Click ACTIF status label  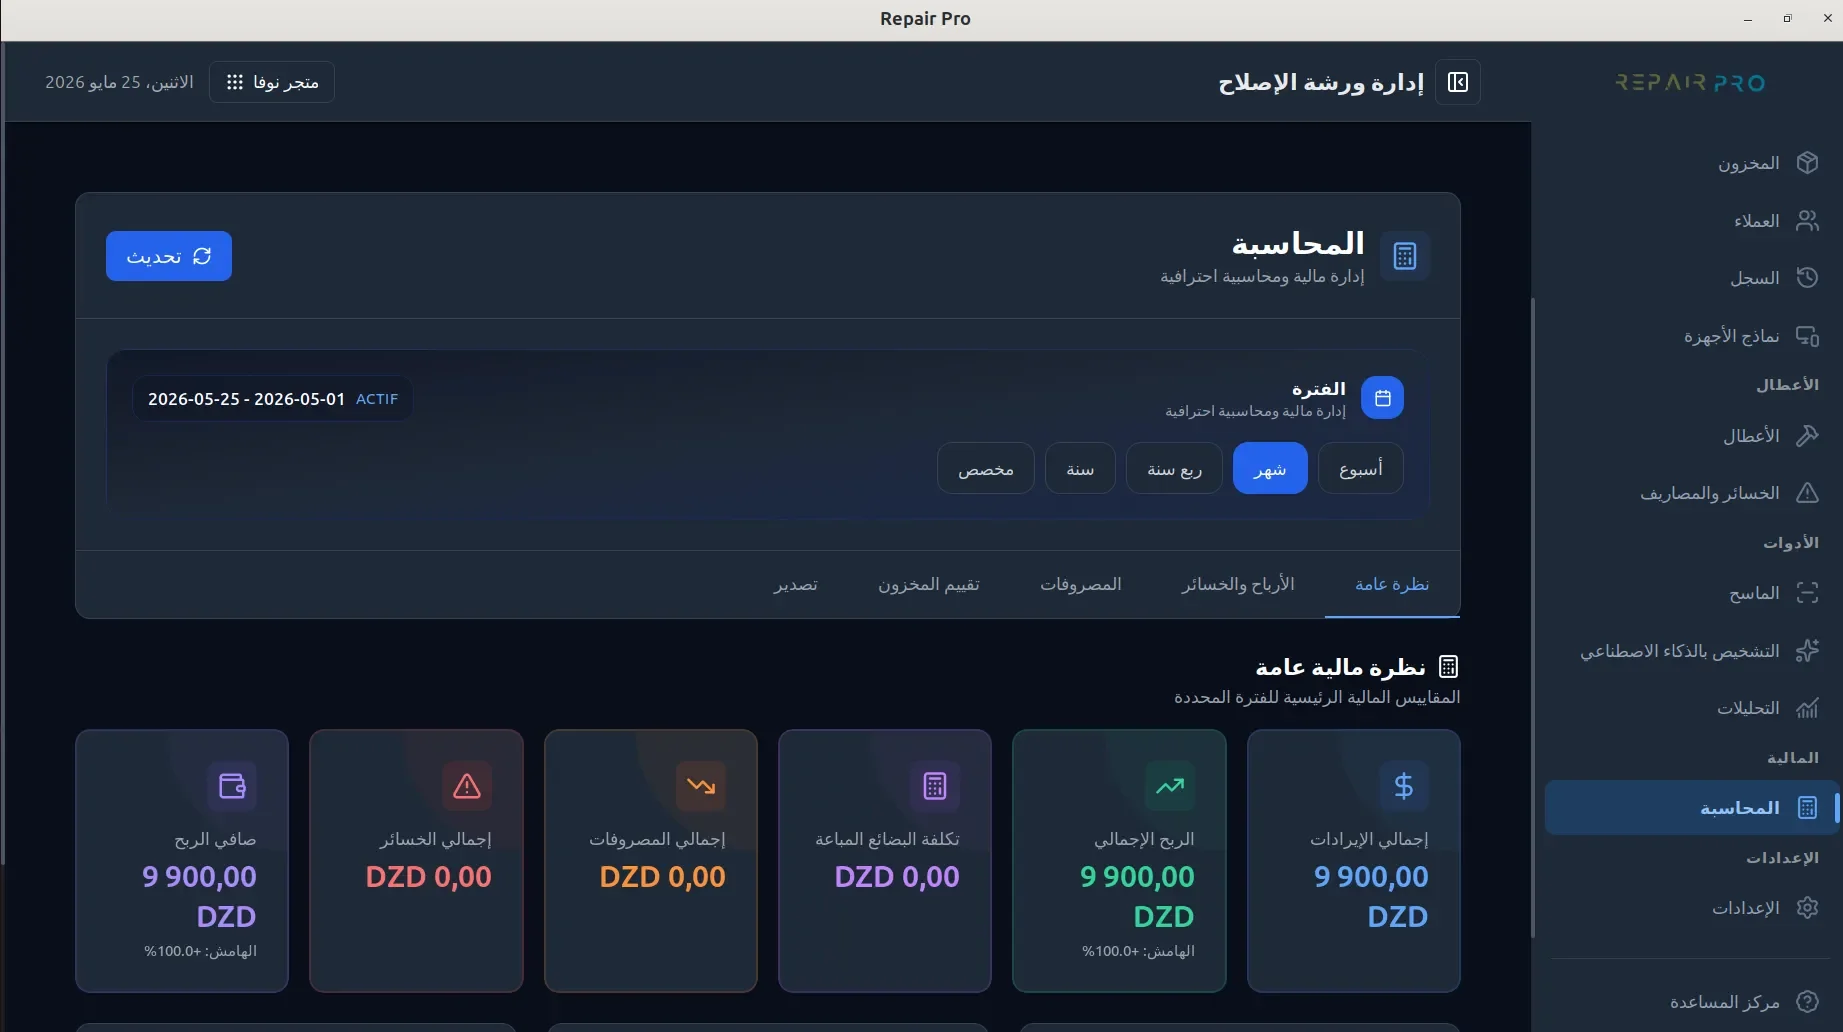coord(377,399)
